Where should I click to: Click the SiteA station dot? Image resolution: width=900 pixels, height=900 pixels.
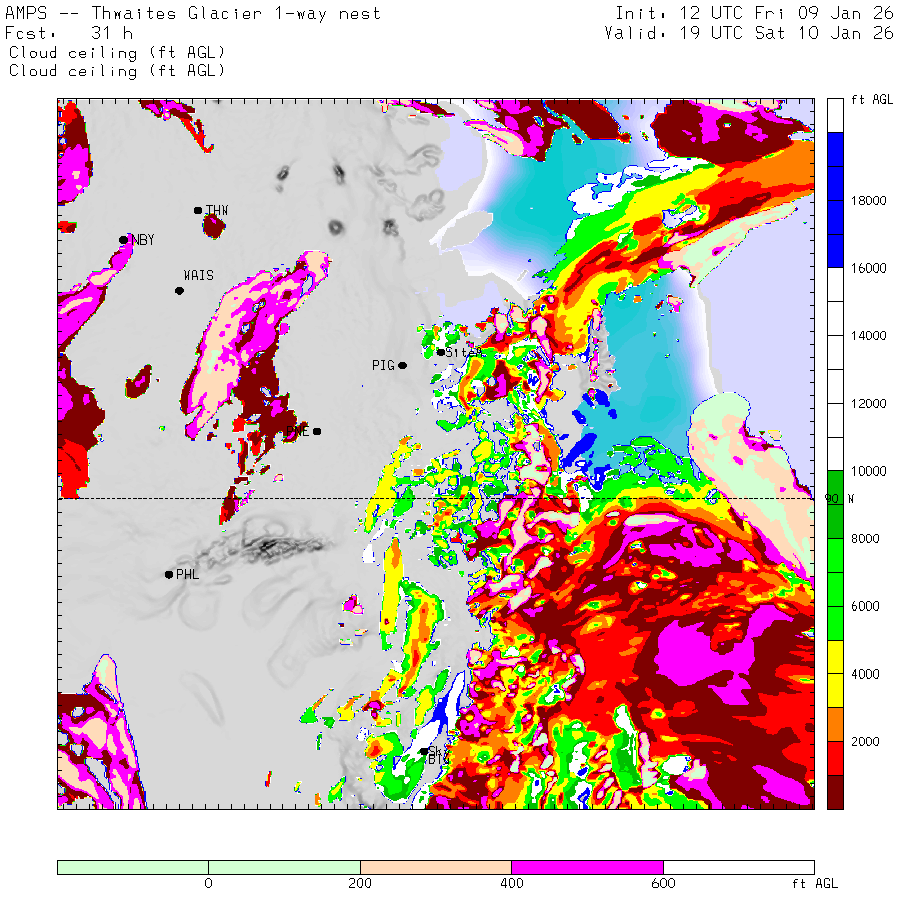[440, 352]
